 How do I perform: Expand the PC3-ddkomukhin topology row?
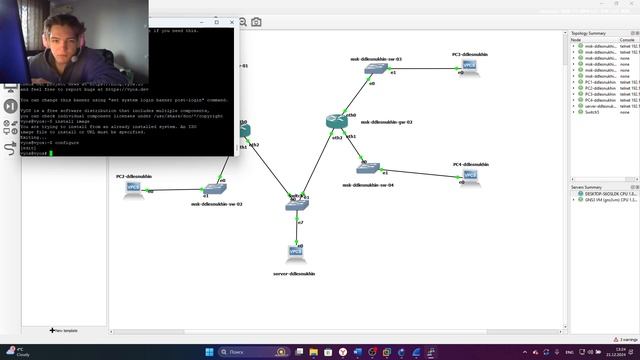573,94
